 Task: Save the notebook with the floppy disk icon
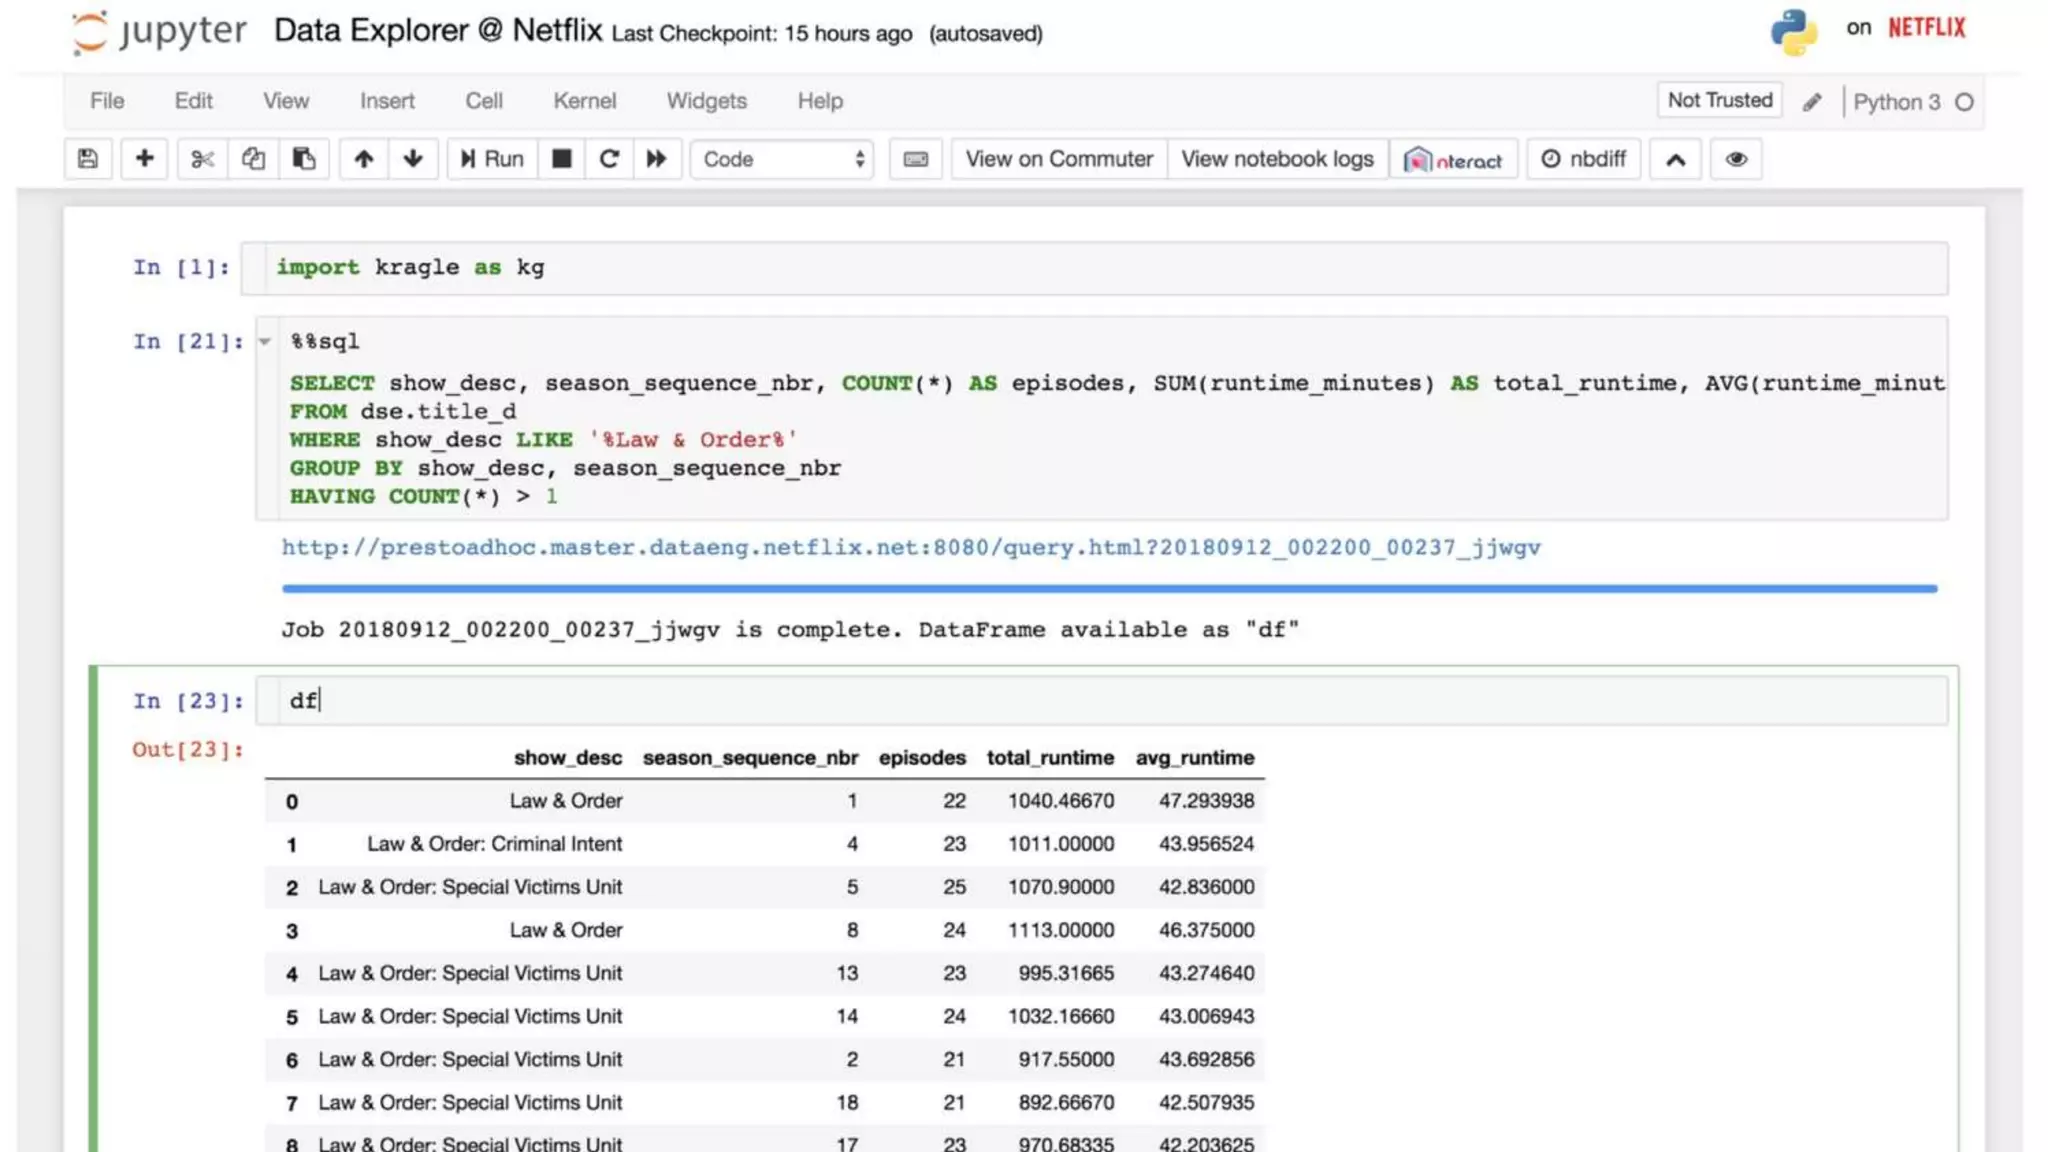click(x=88, y=159)
